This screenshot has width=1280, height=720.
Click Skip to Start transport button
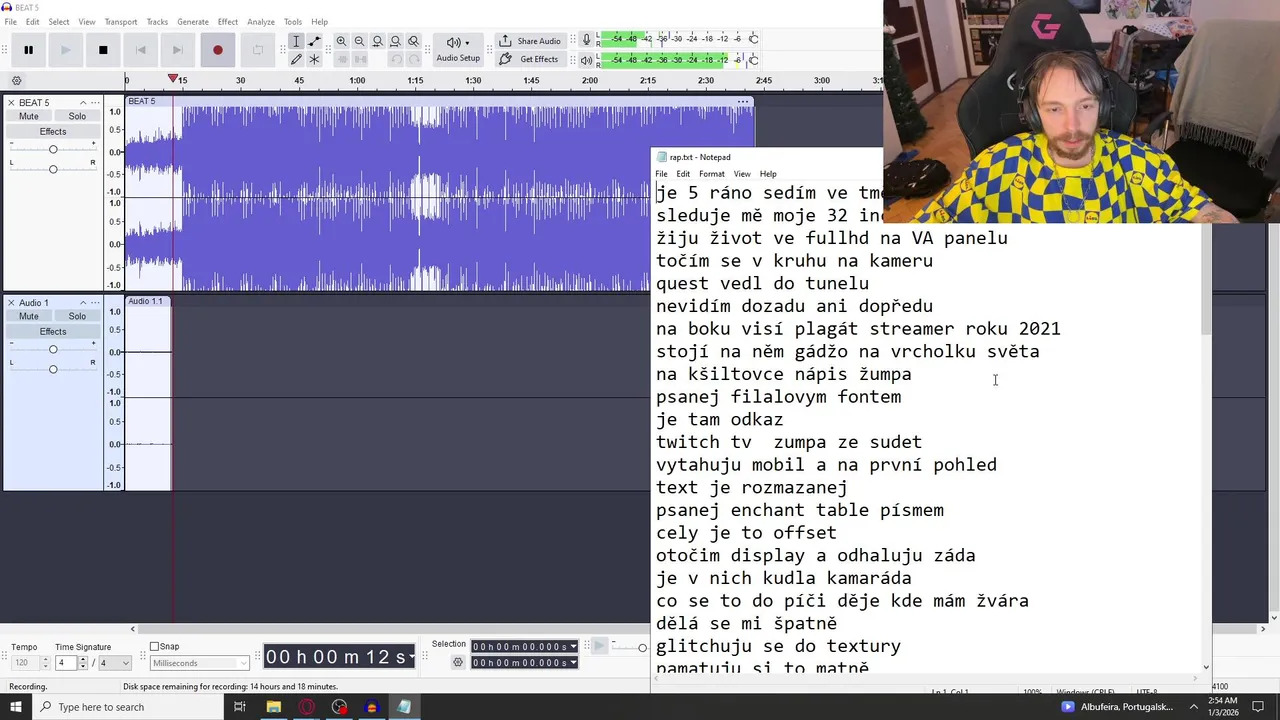[x=141, y=50]
